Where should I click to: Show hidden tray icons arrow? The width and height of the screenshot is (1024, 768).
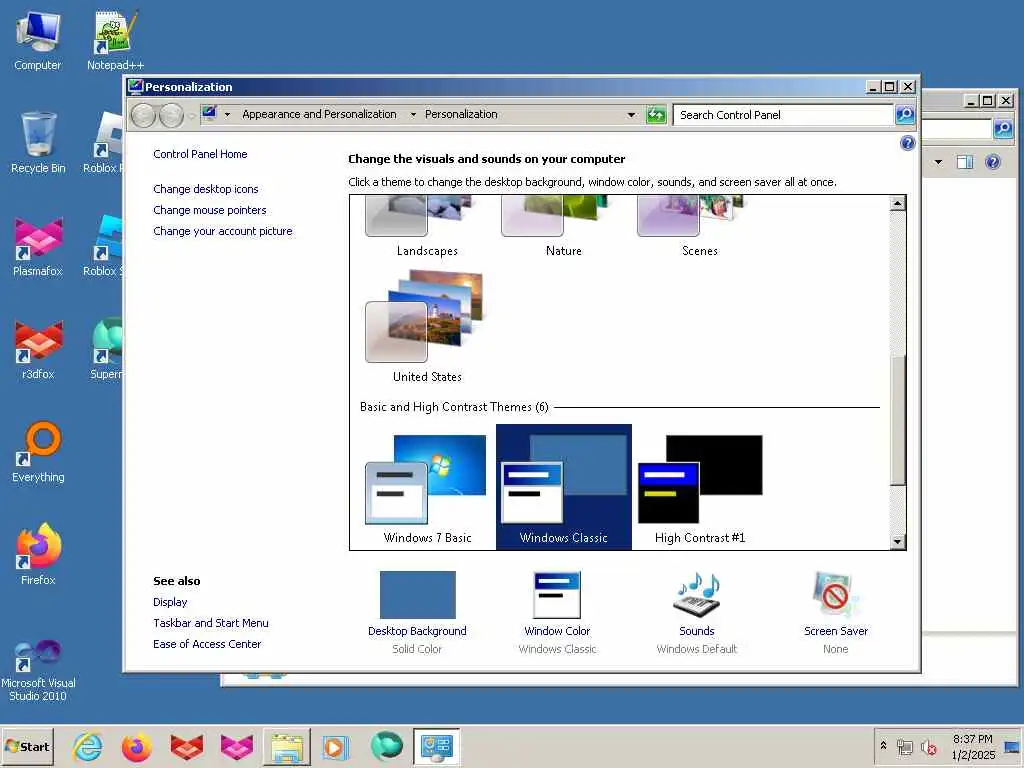click(883, 746)
